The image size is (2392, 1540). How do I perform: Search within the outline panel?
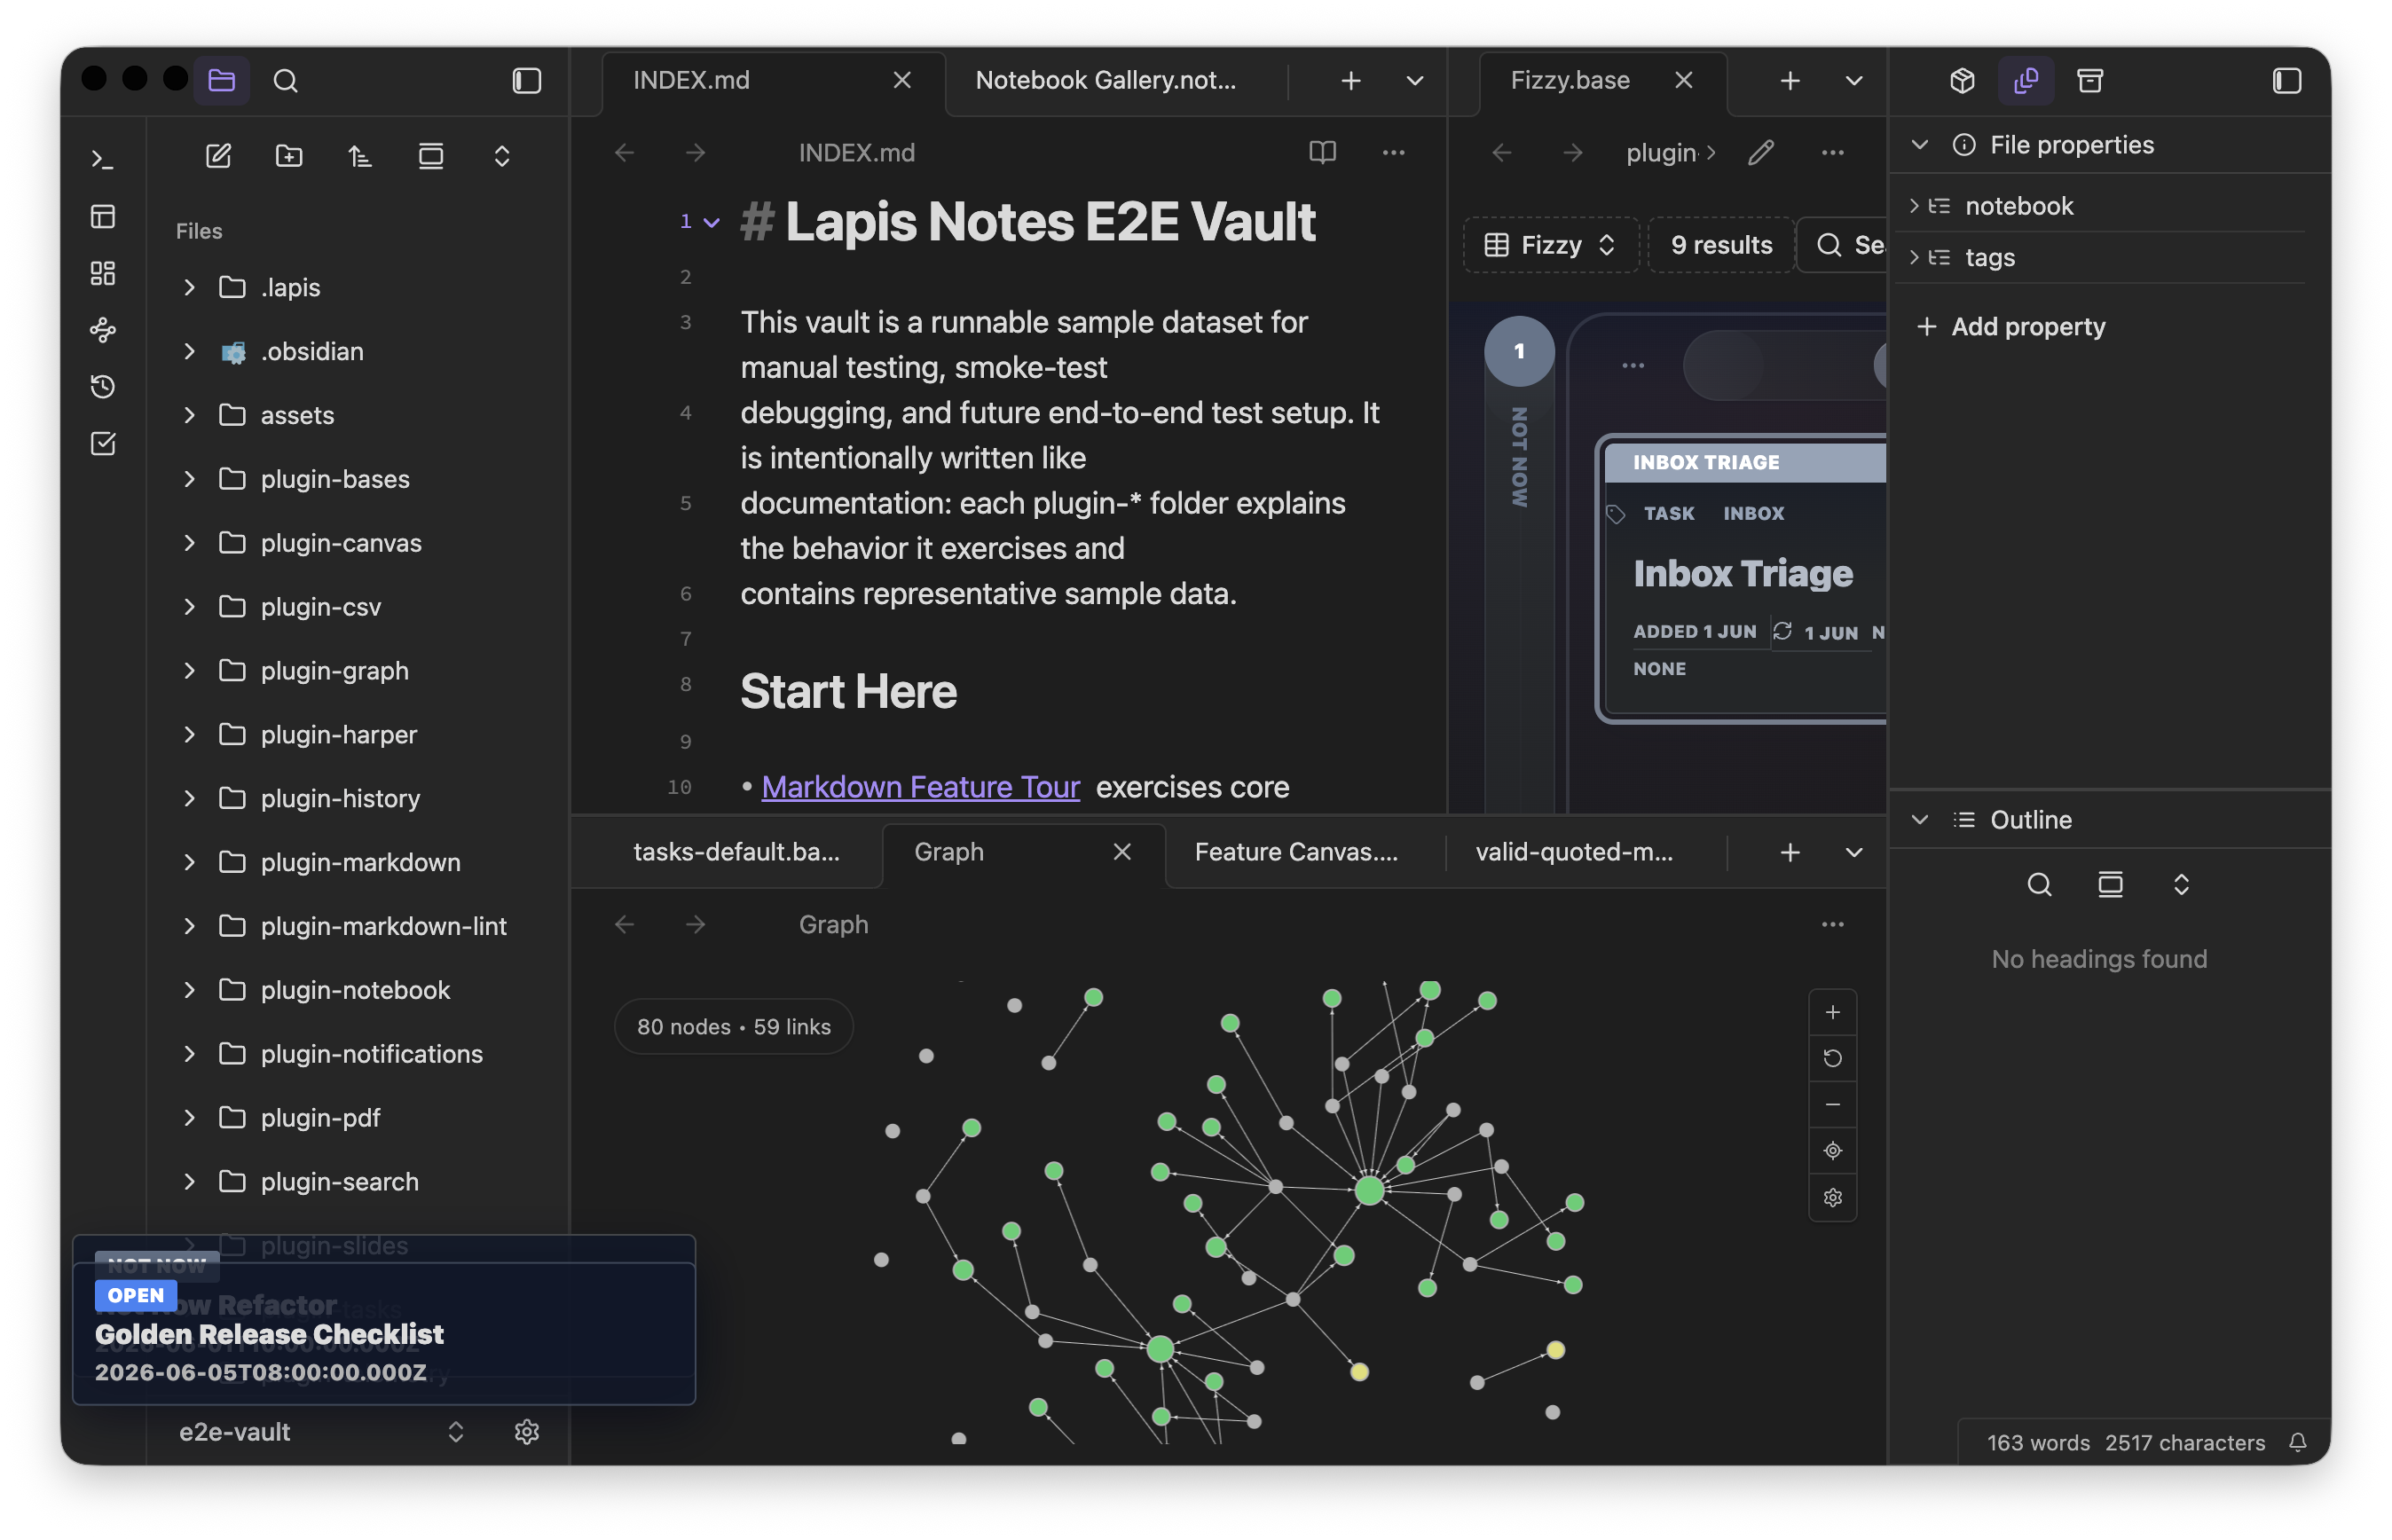[2039, 884]
